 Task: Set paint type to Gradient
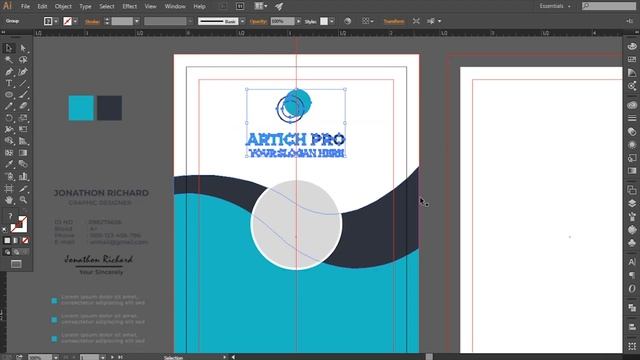point(16,240)
